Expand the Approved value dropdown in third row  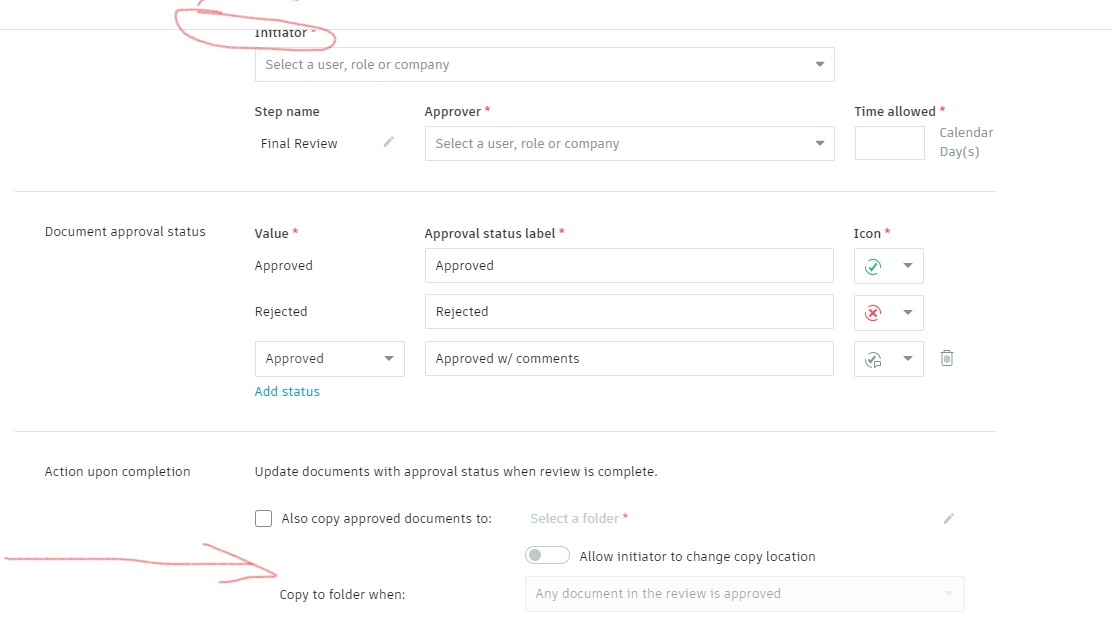[x=388, y=359]
